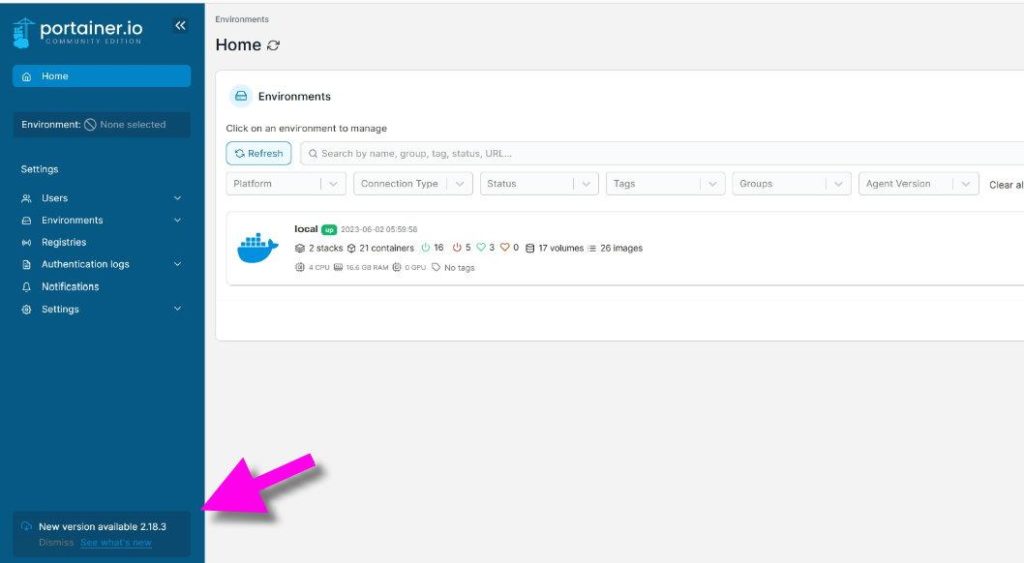Click the search magnifier icon

point(313,153)
